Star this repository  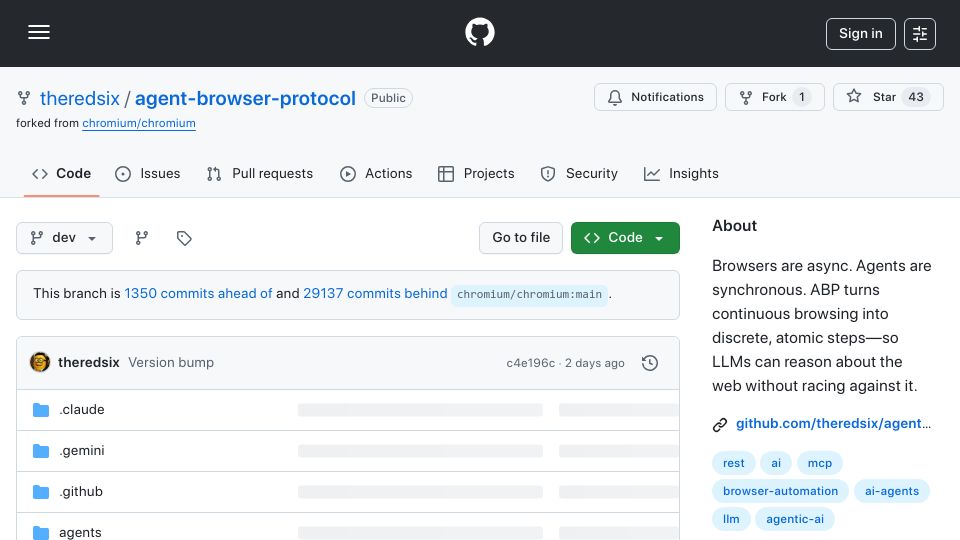[x=888, y=97]
